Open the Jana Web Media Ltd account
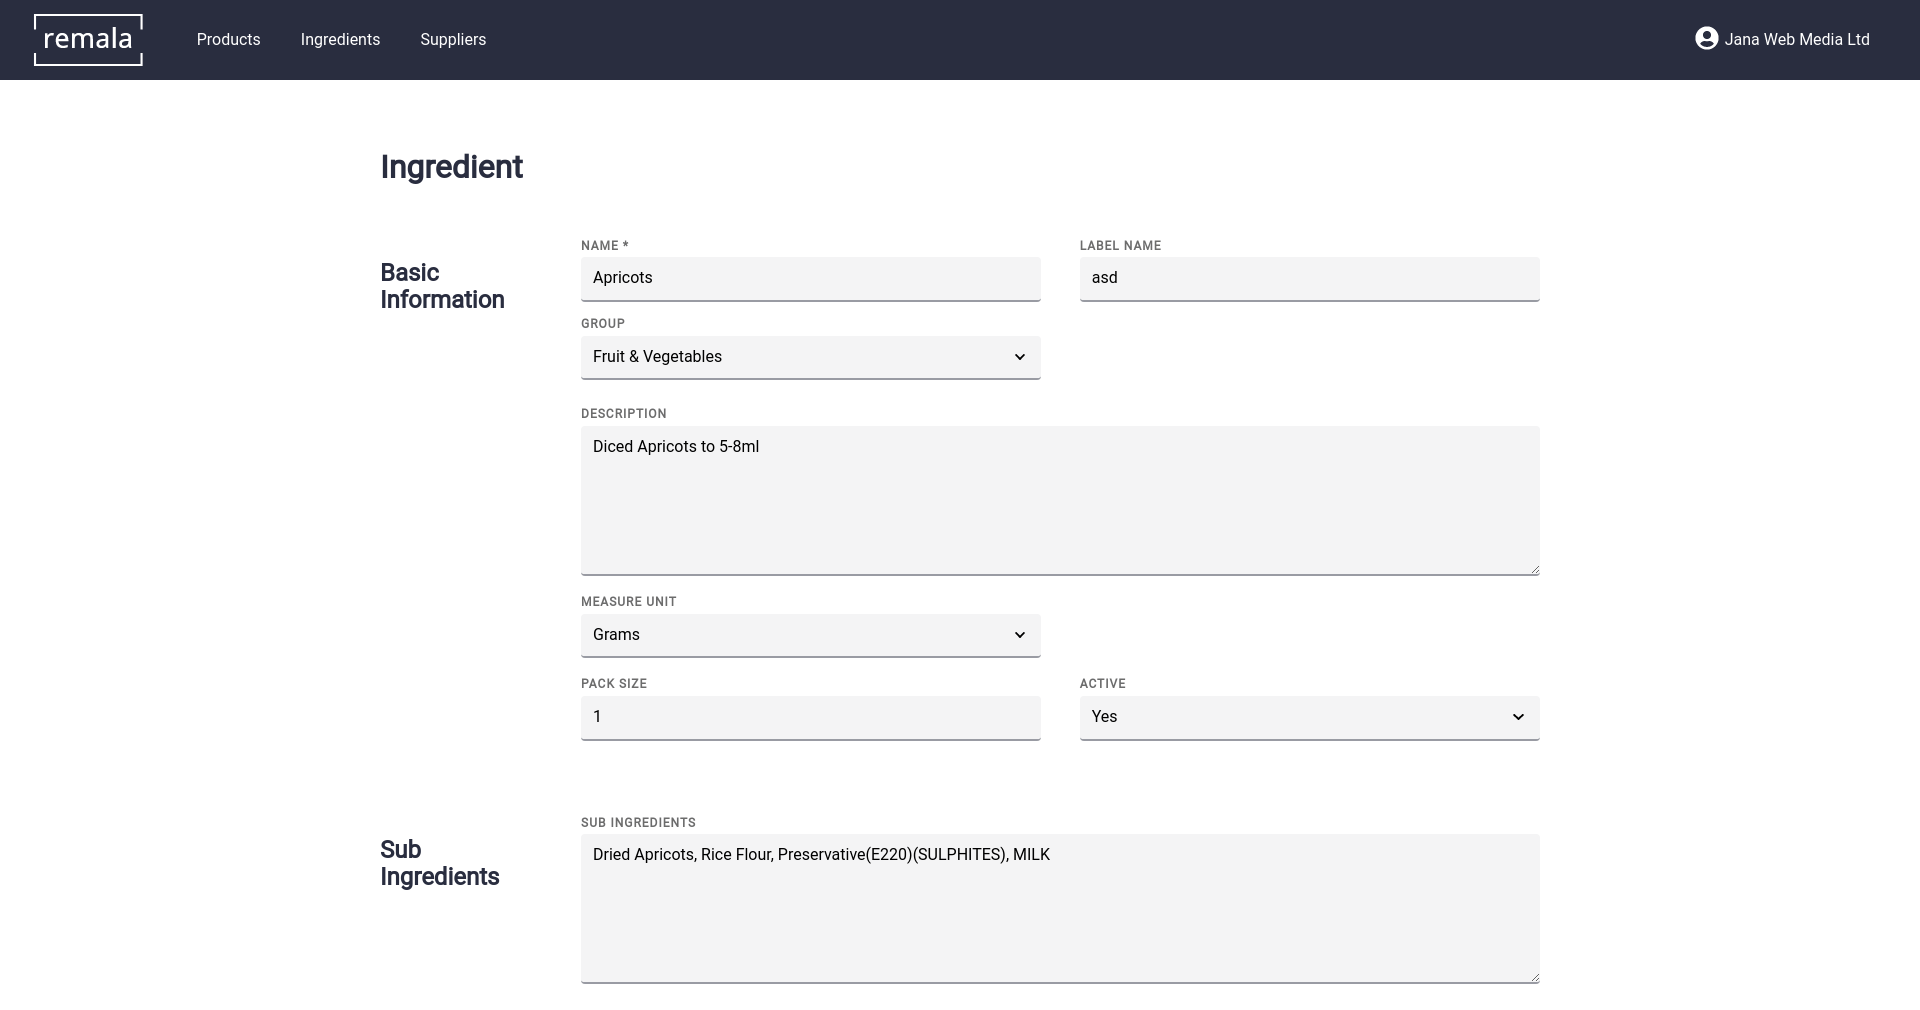Viewport: 1920px width, 1010px height. [1796, 40]
